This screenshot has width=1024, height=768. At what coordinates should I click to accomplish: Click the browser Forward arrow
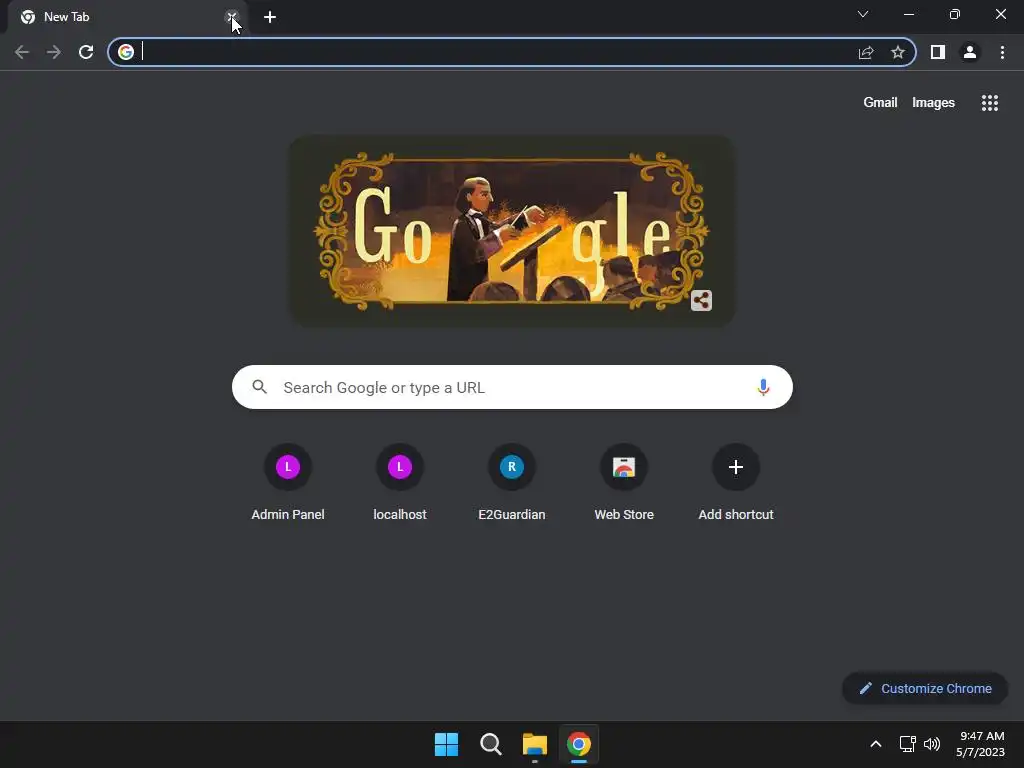pyautogui.click(x=54, y=52)
